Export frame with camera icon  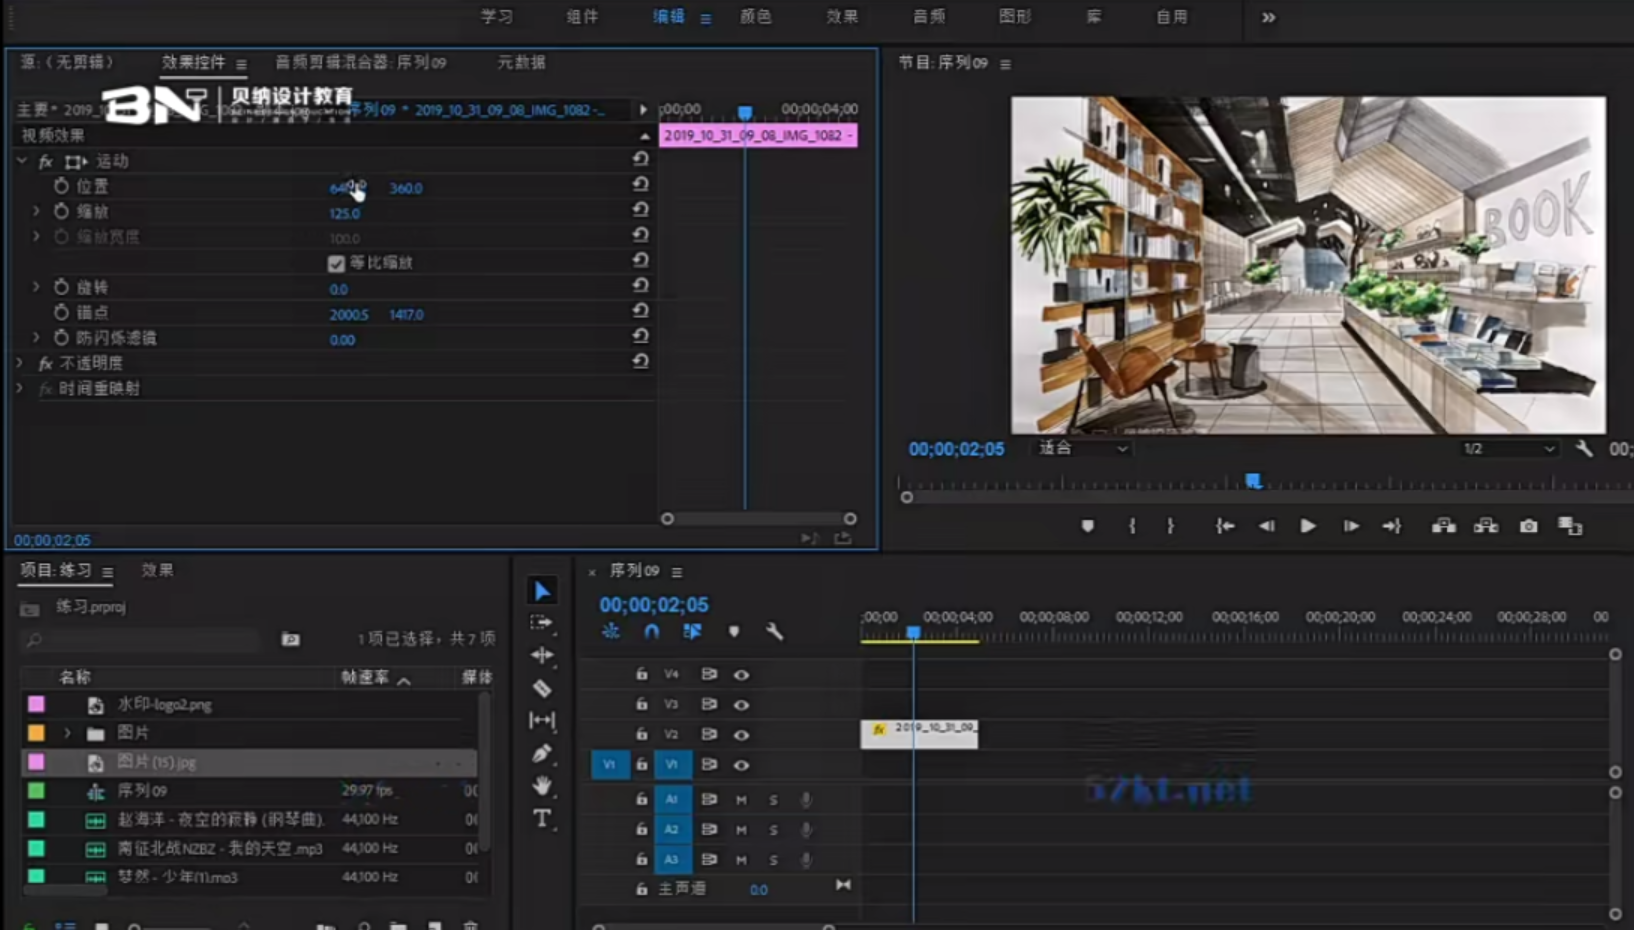1528,526
